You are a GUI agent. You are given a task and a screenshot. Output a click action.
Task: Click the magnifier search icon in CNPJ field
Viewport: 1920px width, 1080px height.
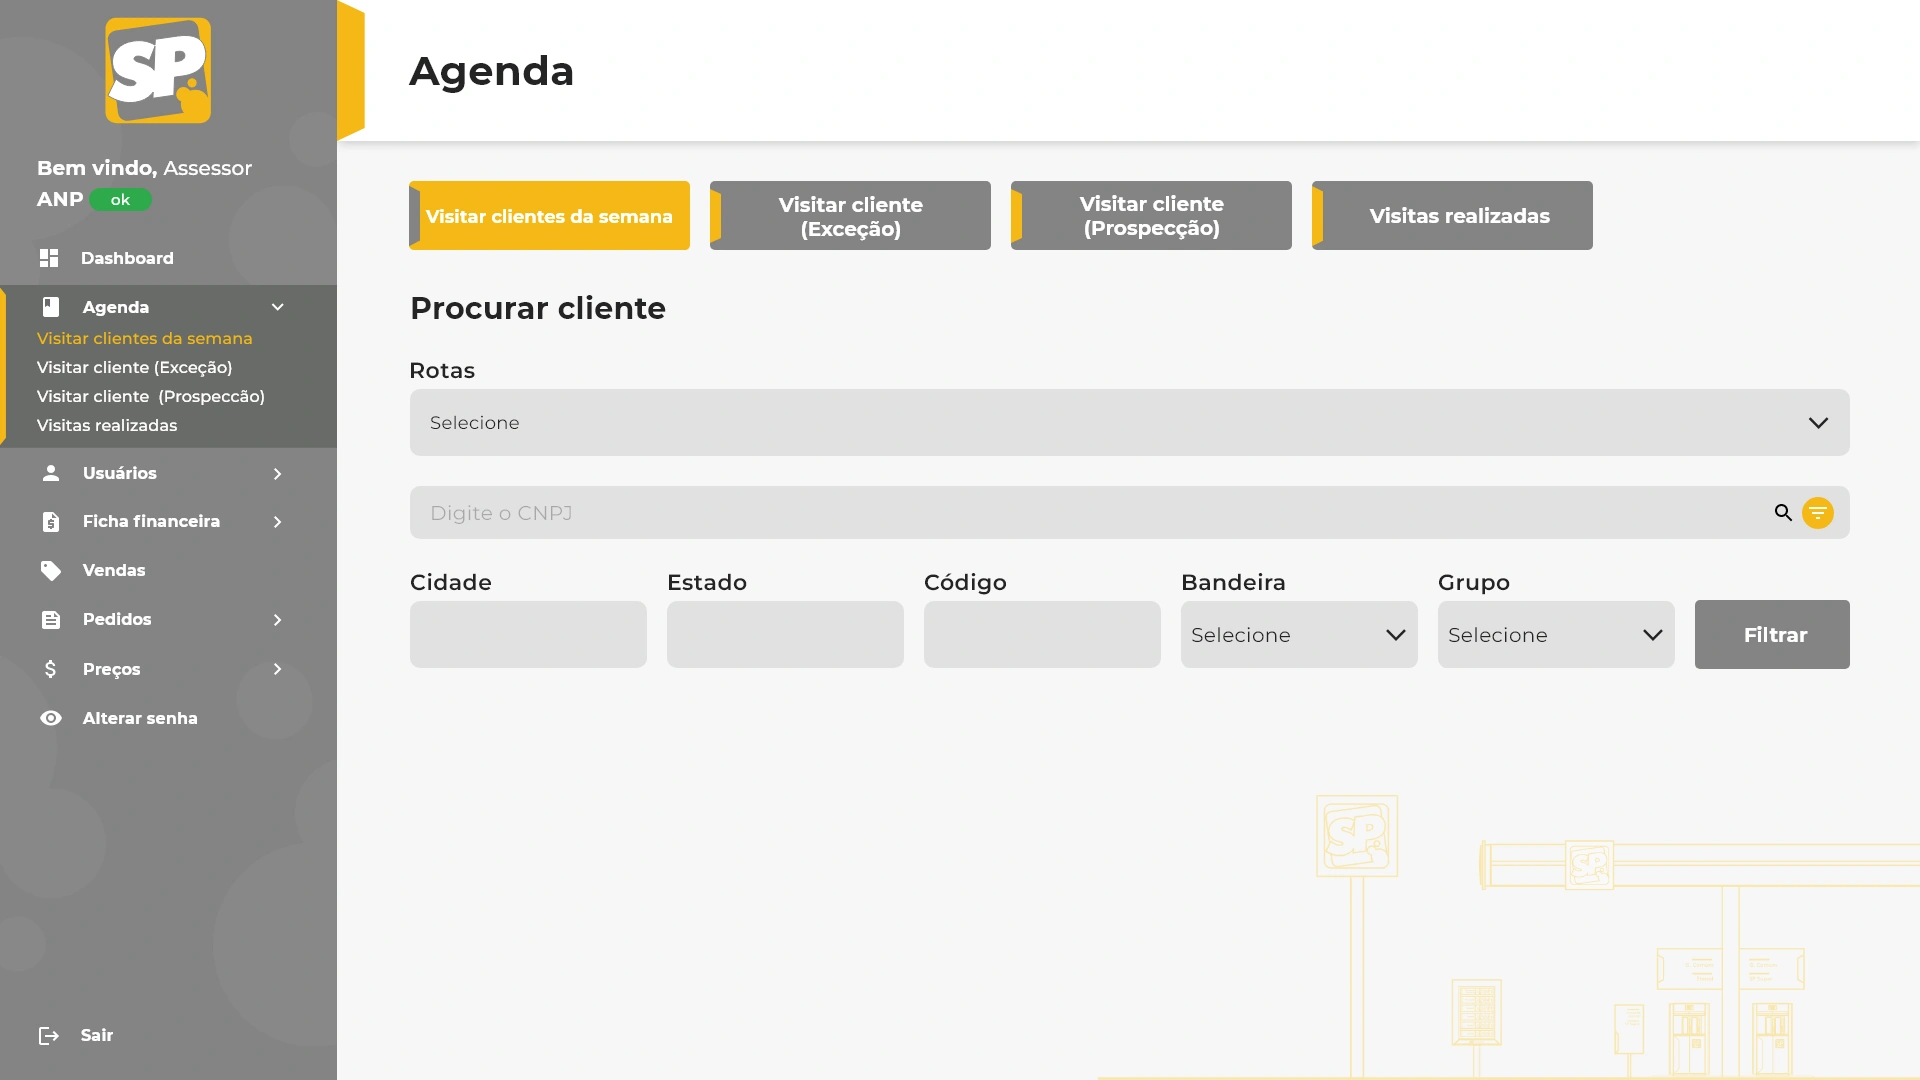pos(1783,513)
